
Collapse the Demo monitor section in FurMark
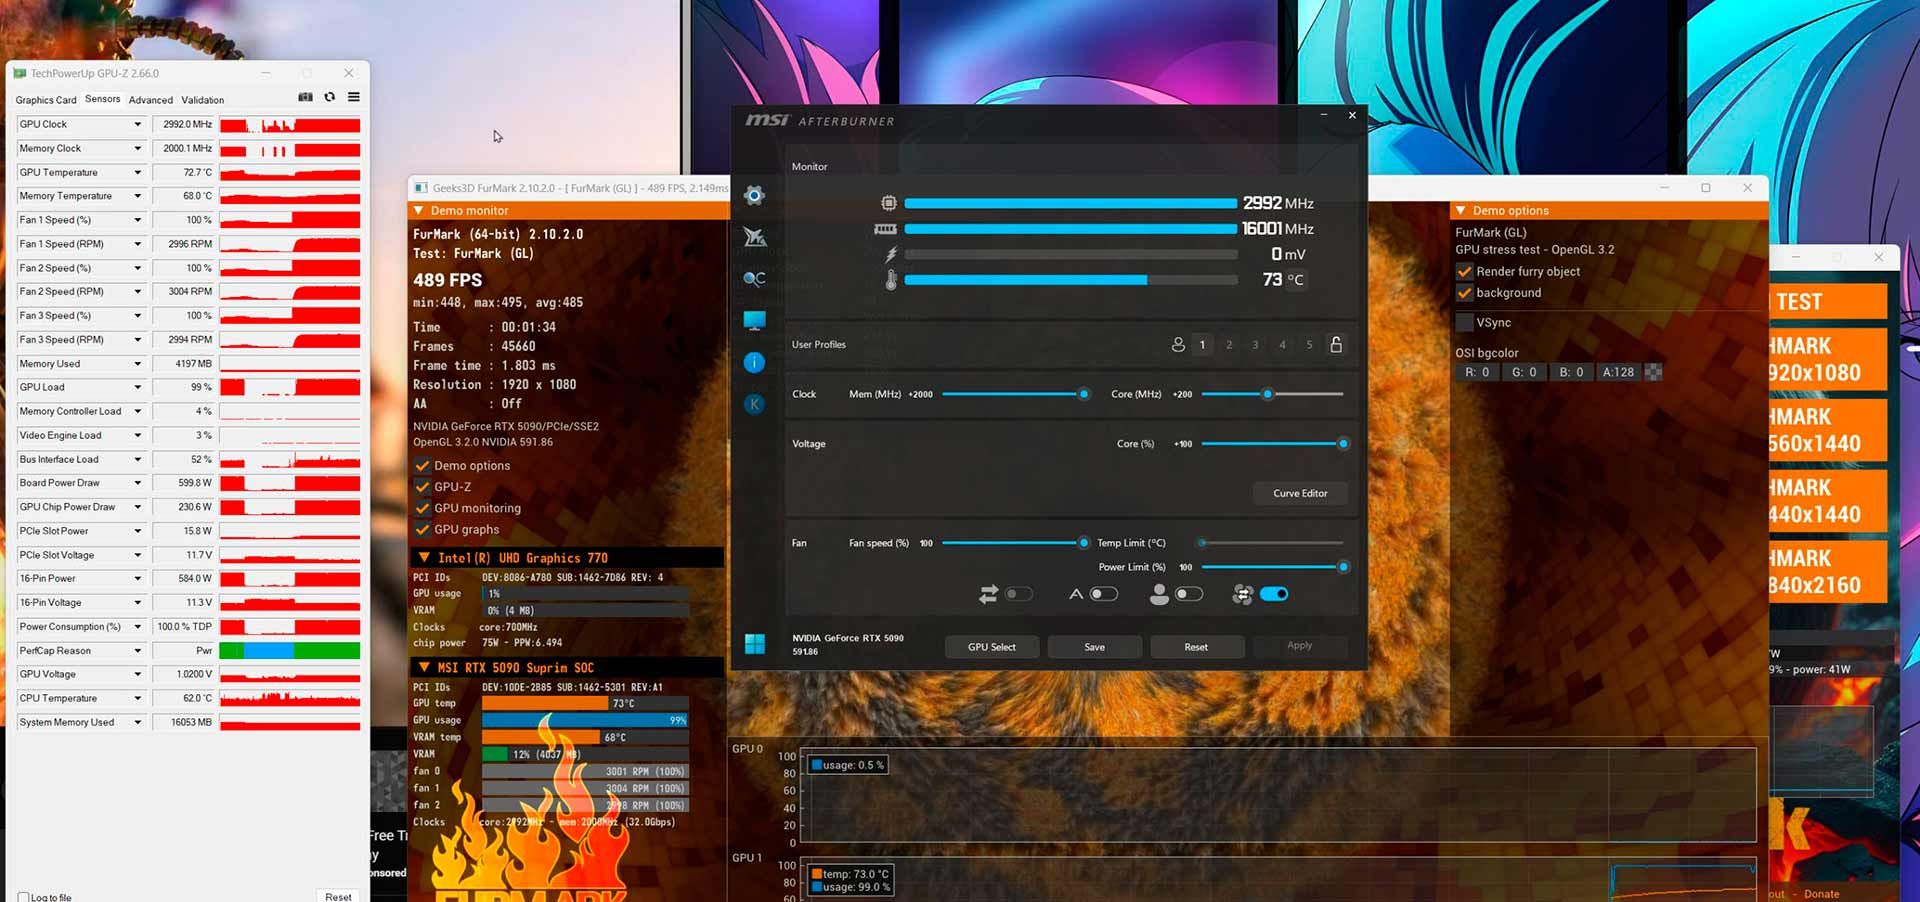[x=419, y=210]
